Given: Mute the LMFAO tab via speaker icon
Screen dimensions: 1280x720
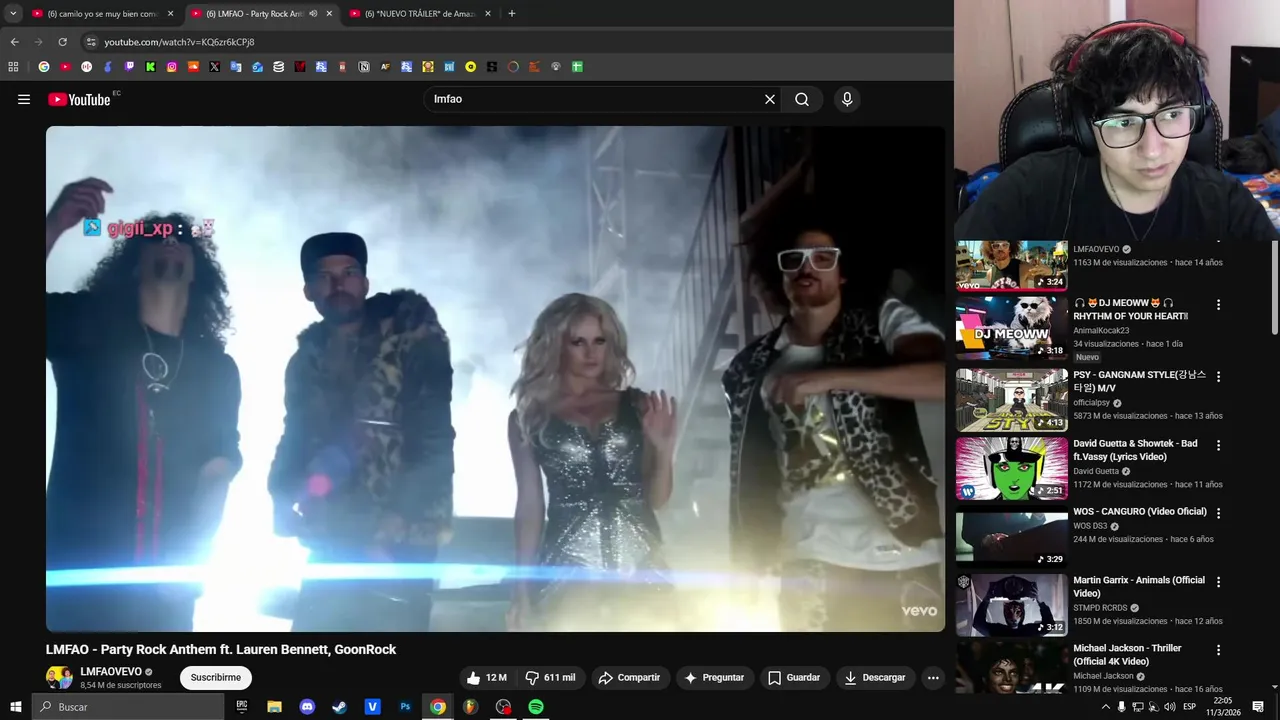Looking at the screenshot, I should (313, 14).
